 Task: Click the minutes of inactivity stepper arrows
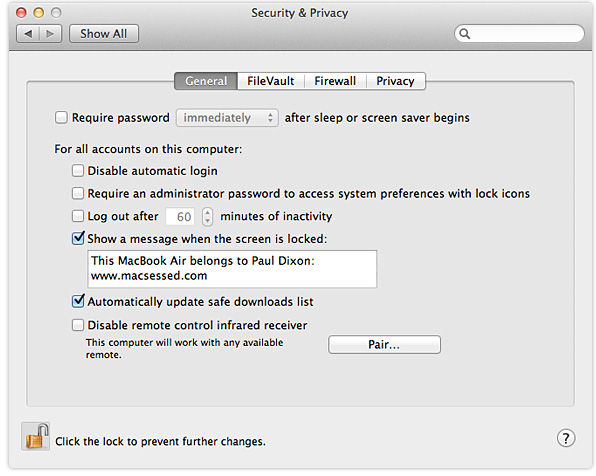208,217
